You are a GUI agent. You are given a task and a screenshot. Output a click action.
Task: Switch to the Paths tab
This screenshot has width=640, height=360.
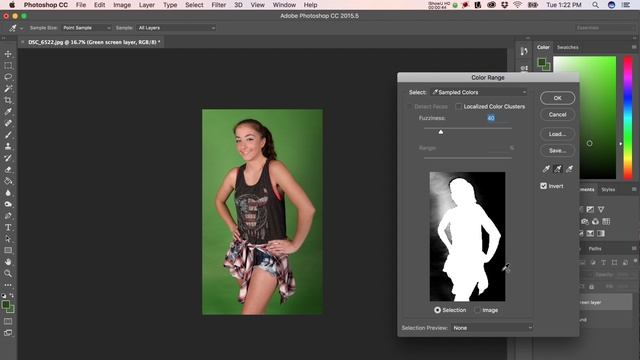point(595,249)
